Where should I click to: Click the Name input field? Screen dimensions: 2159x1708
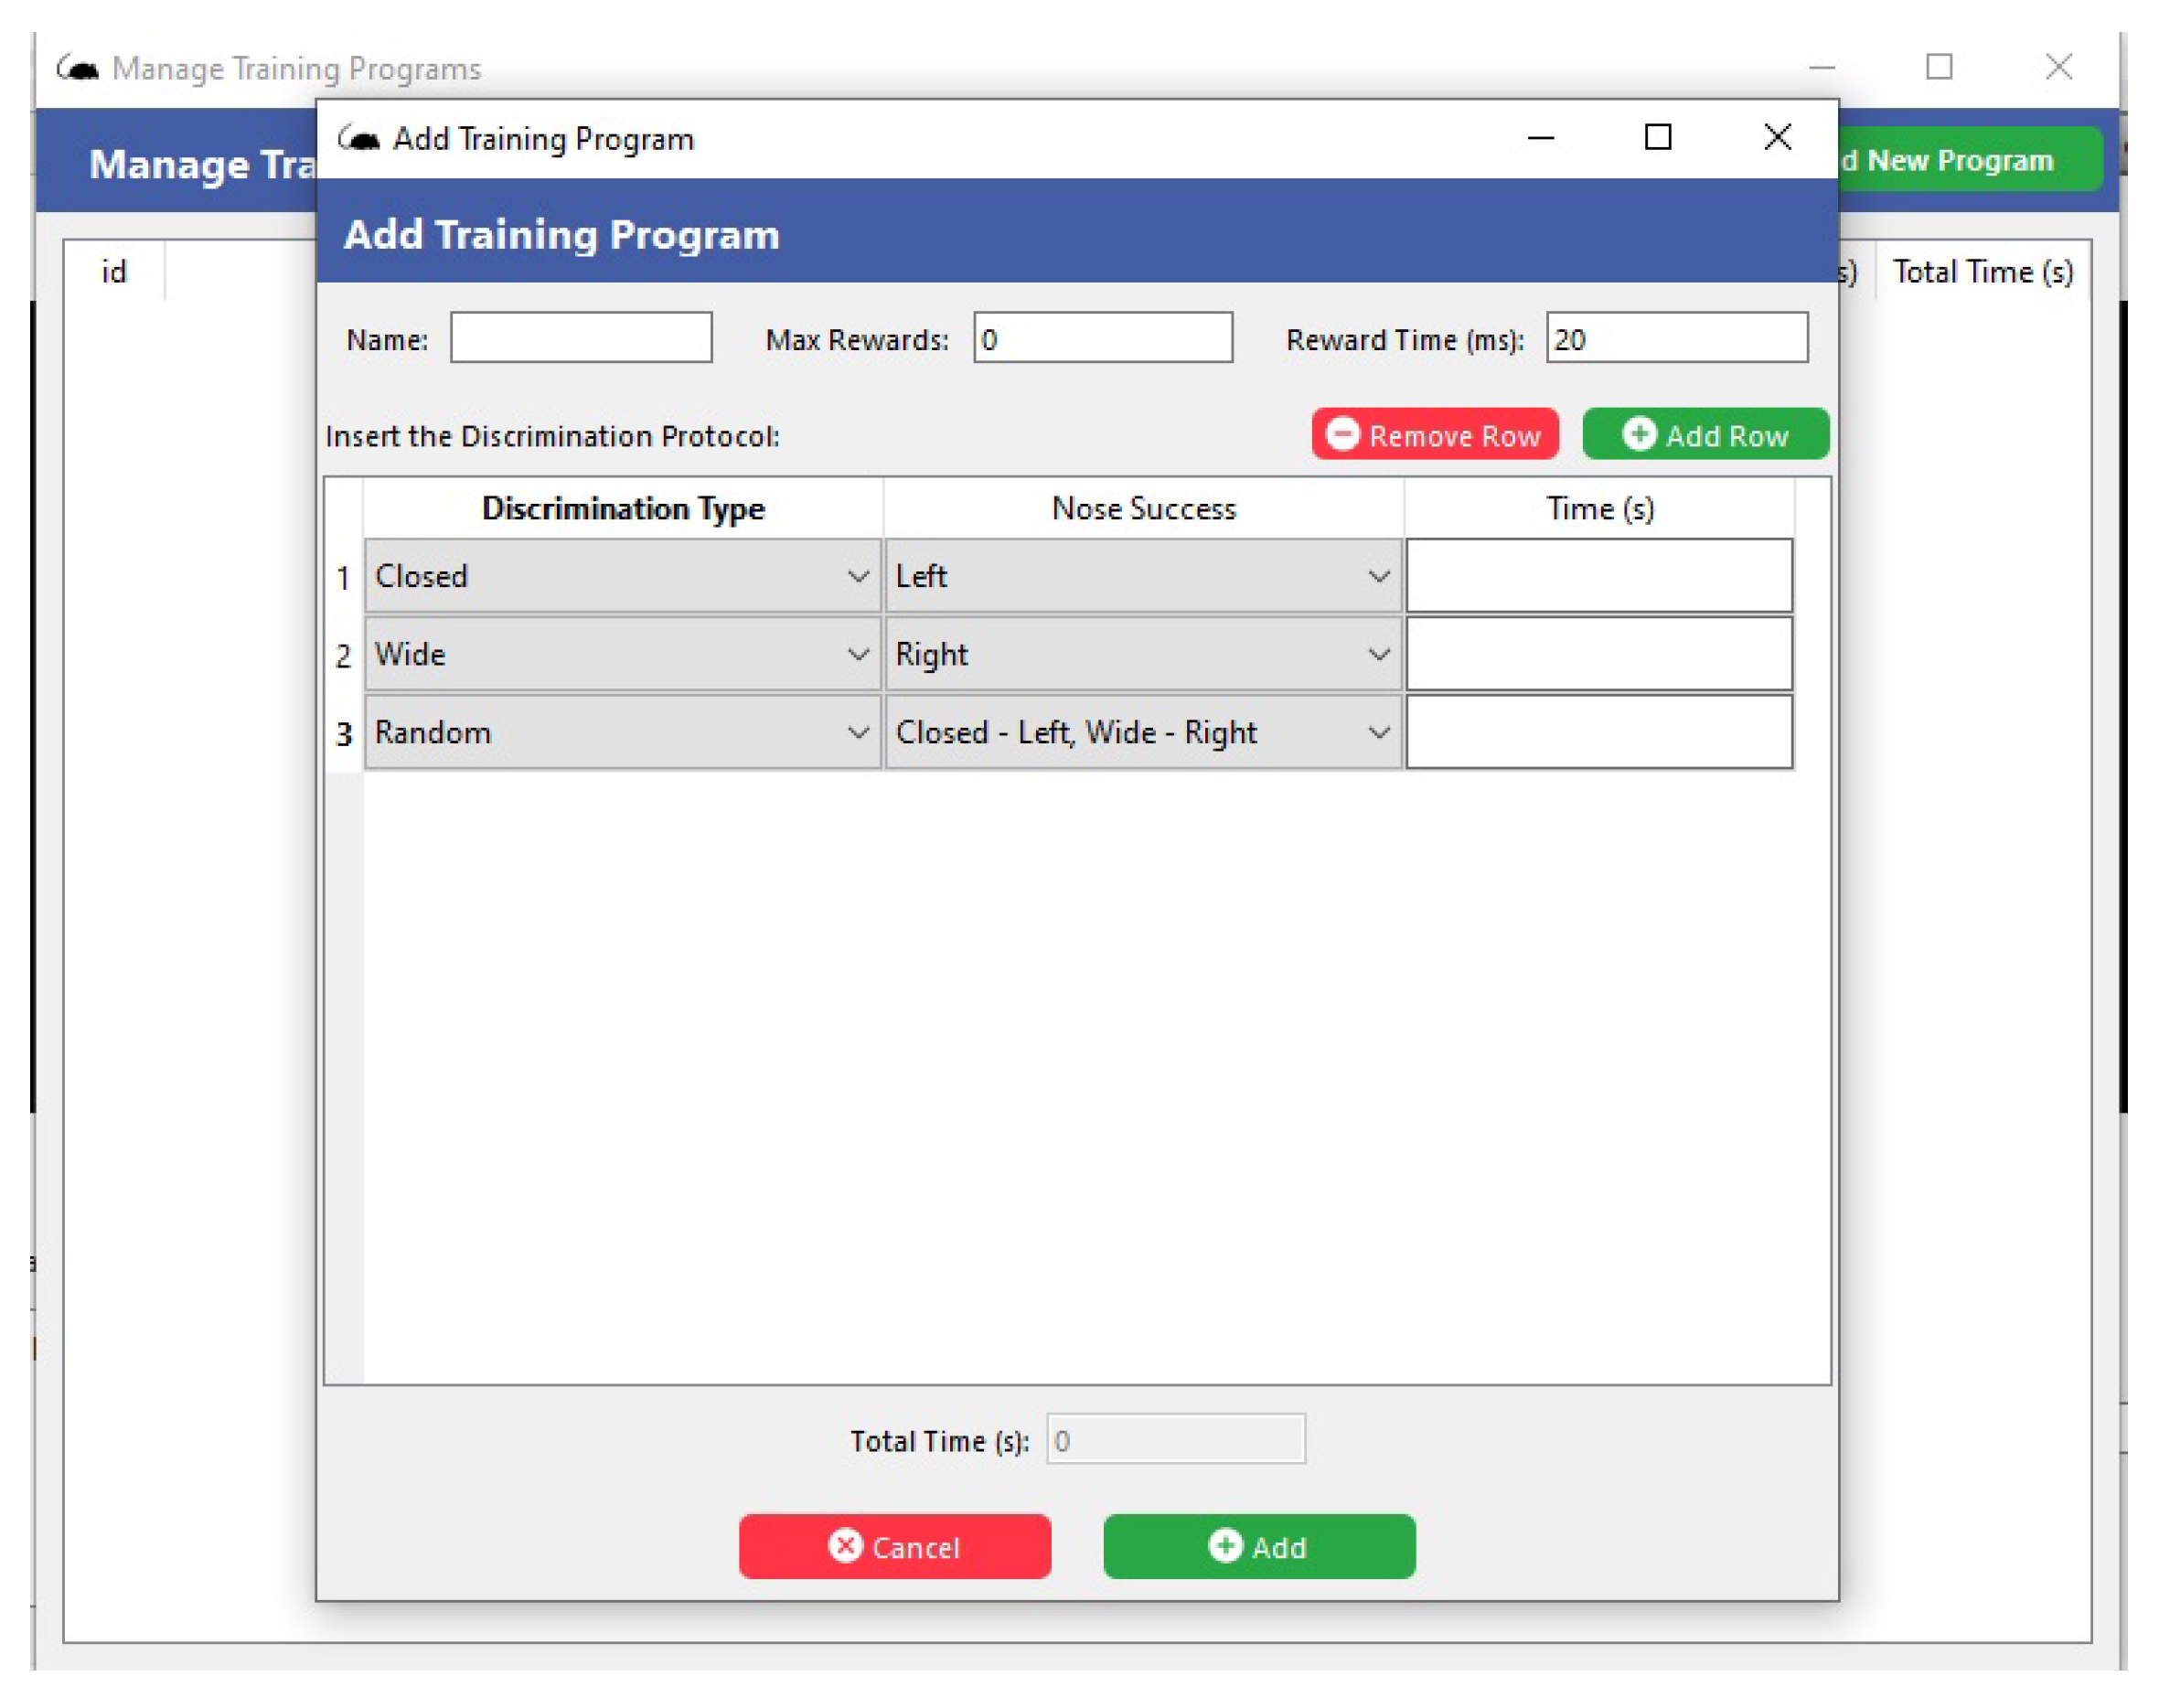coord(581,338)
